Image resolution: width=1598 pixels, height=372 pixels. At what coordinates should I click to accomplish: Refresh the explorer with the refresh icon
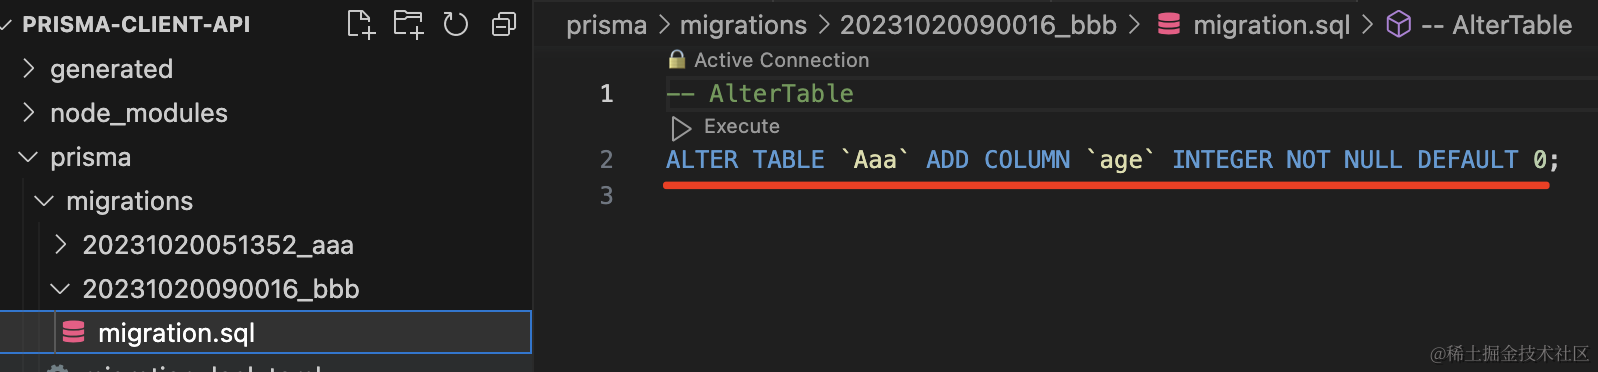456,24
